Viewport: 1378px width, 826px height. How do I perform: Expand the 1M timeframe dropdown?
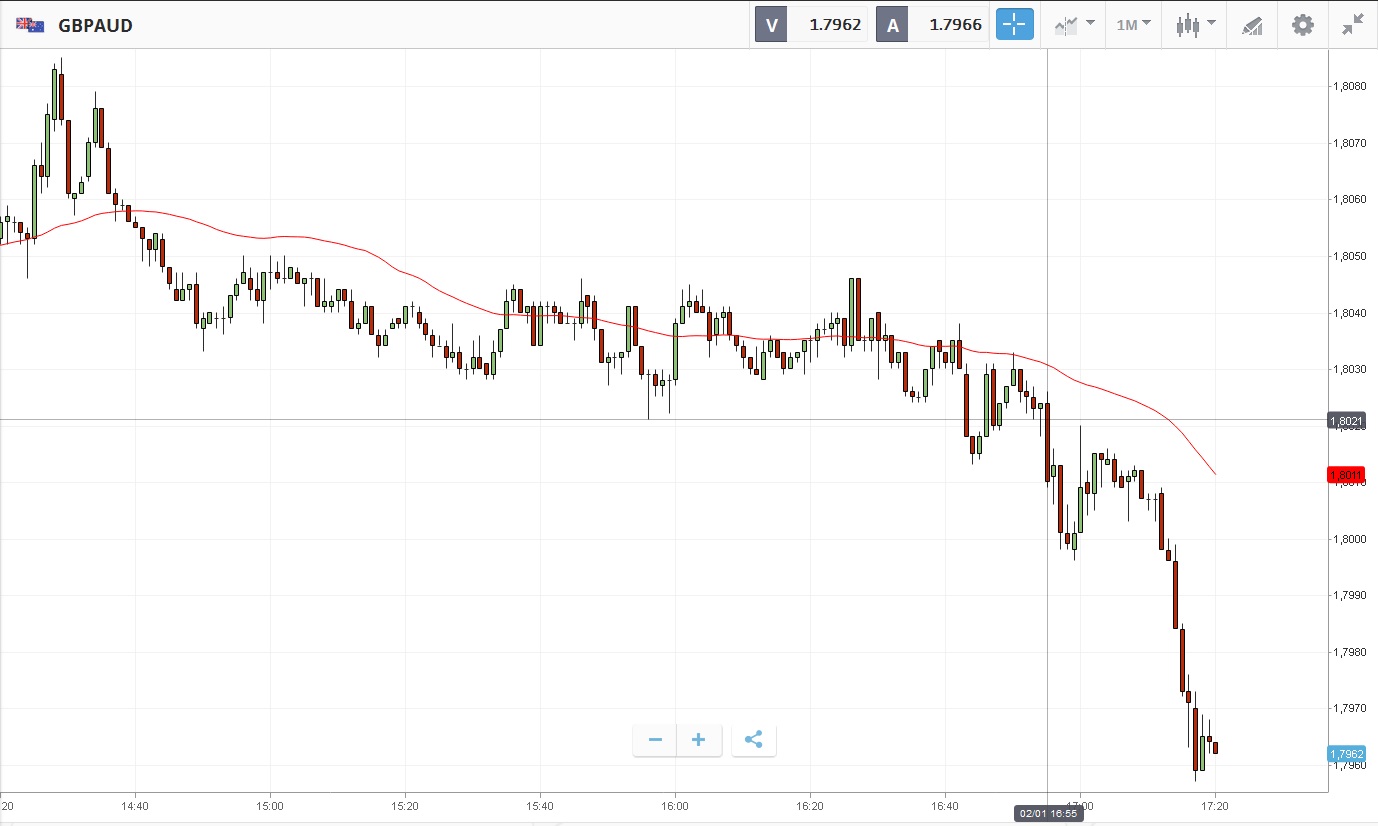coord(1133,25)
